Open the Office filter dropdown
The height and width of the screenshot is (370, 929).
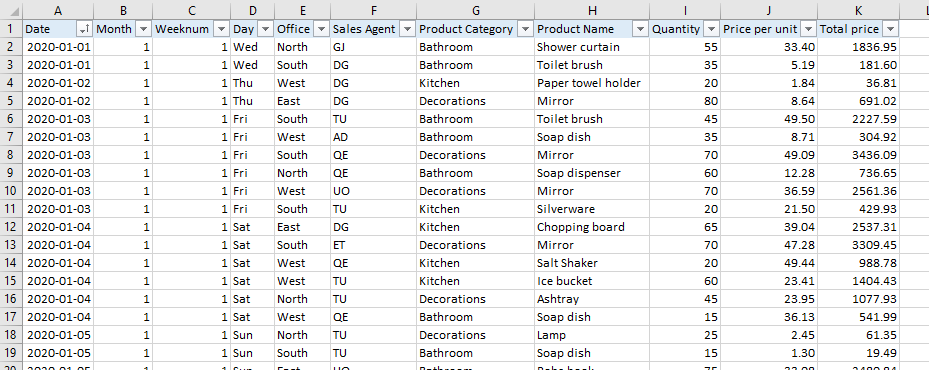click(x=321, y=29)
